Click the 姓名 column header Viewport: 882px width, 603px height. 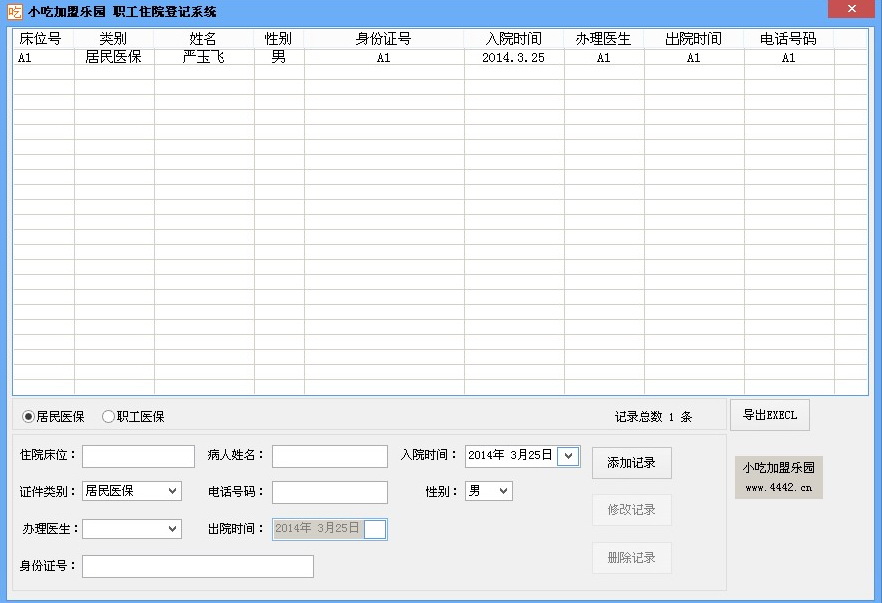click(204, 39)
